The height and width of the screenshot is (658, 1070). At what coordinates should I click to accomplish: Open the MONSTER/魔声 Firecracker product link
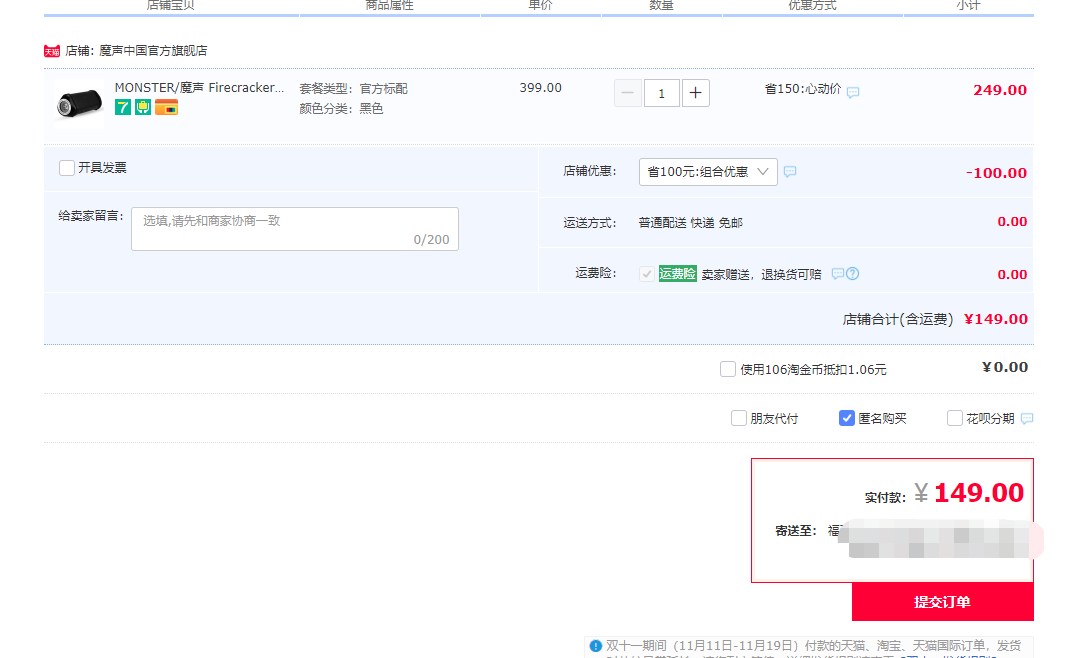199,87
